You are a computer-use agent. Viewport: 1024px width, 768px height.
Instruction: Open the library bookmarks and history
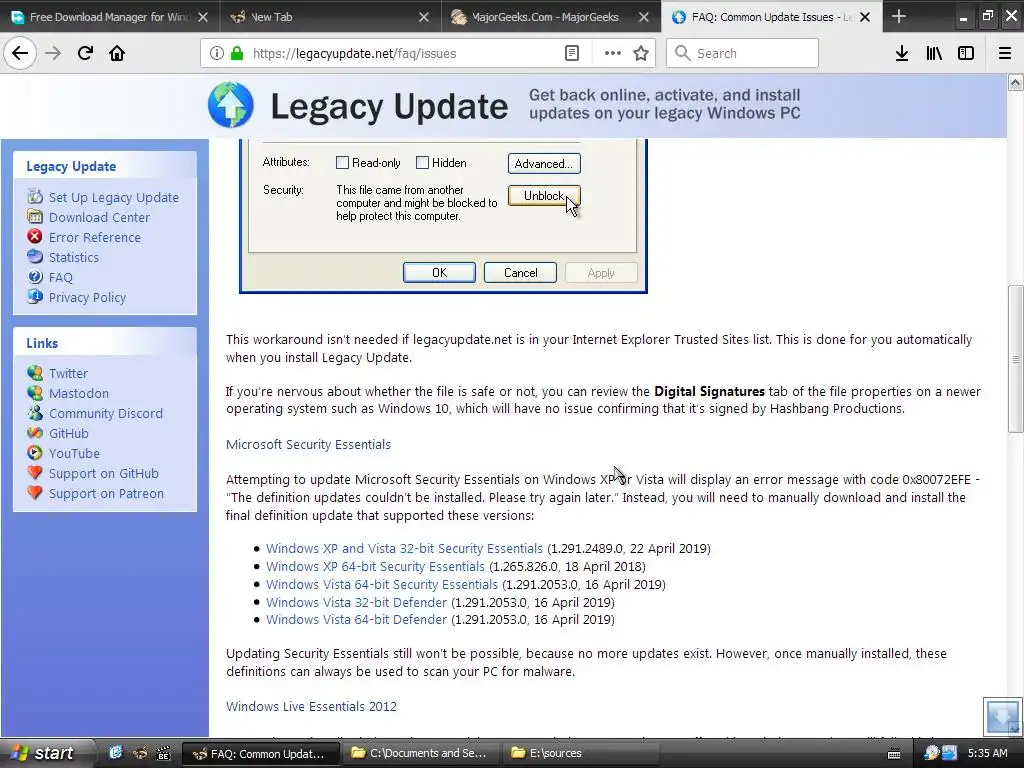coord(934,54)
